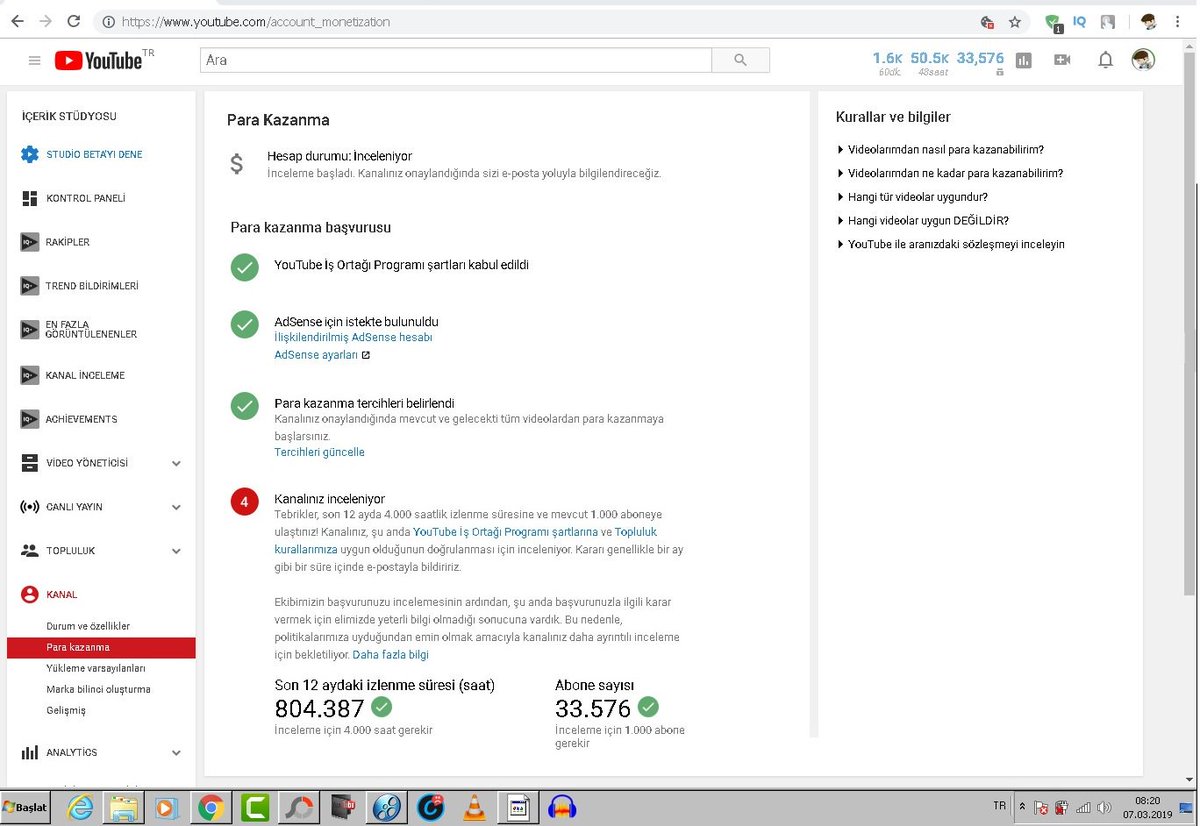Open the green shield extension icon
Image resolution: width=1200 pixels, height=826 pixels.
point(1052,22)
